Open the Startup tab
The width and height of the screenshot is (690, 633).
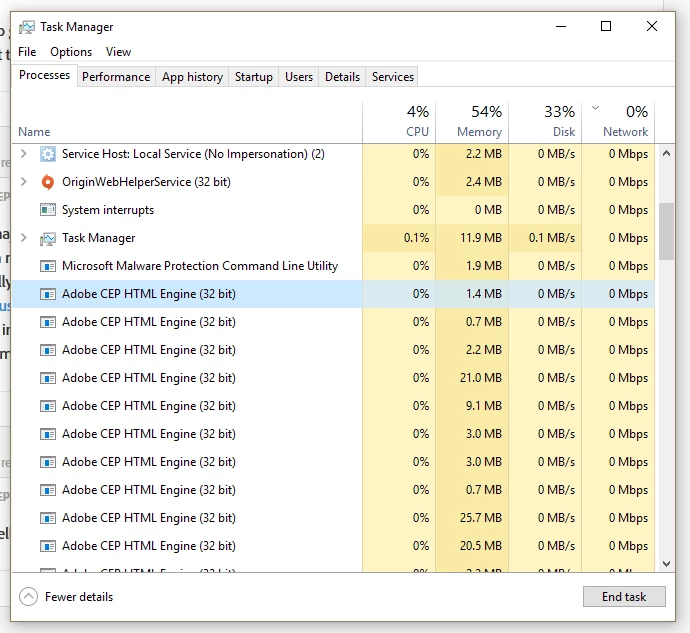click(253, 77)
